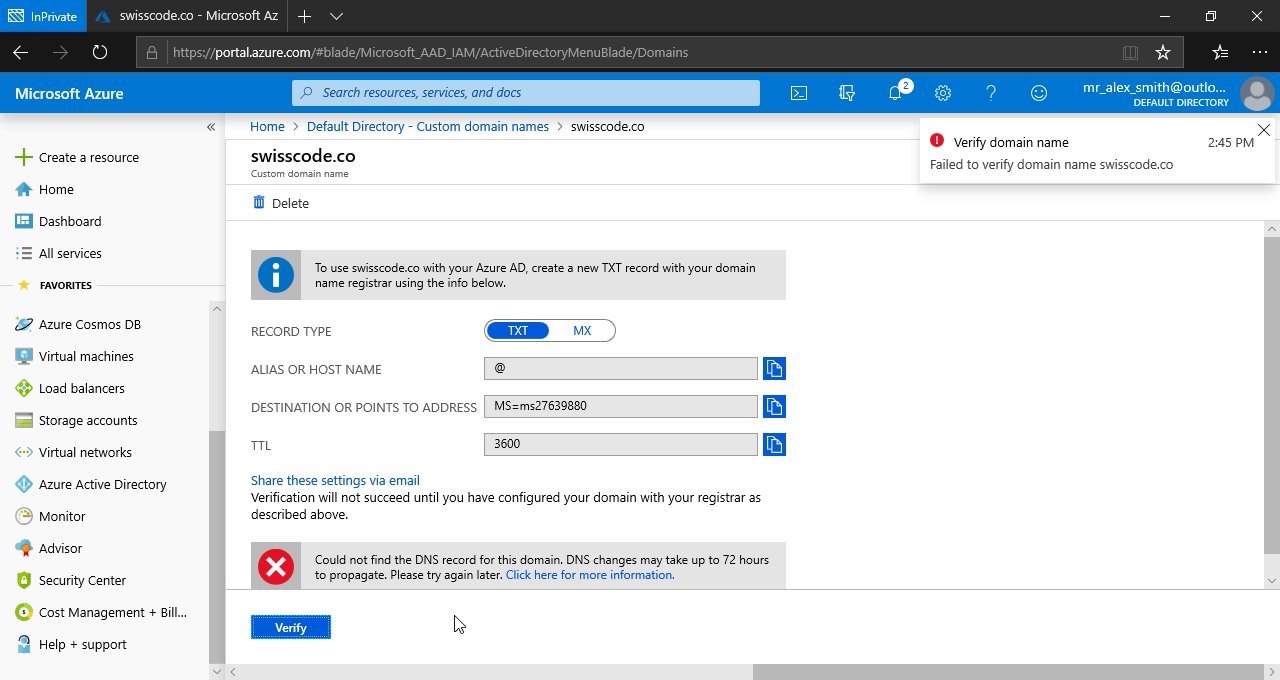Switch record type to MX

point(582,331)
